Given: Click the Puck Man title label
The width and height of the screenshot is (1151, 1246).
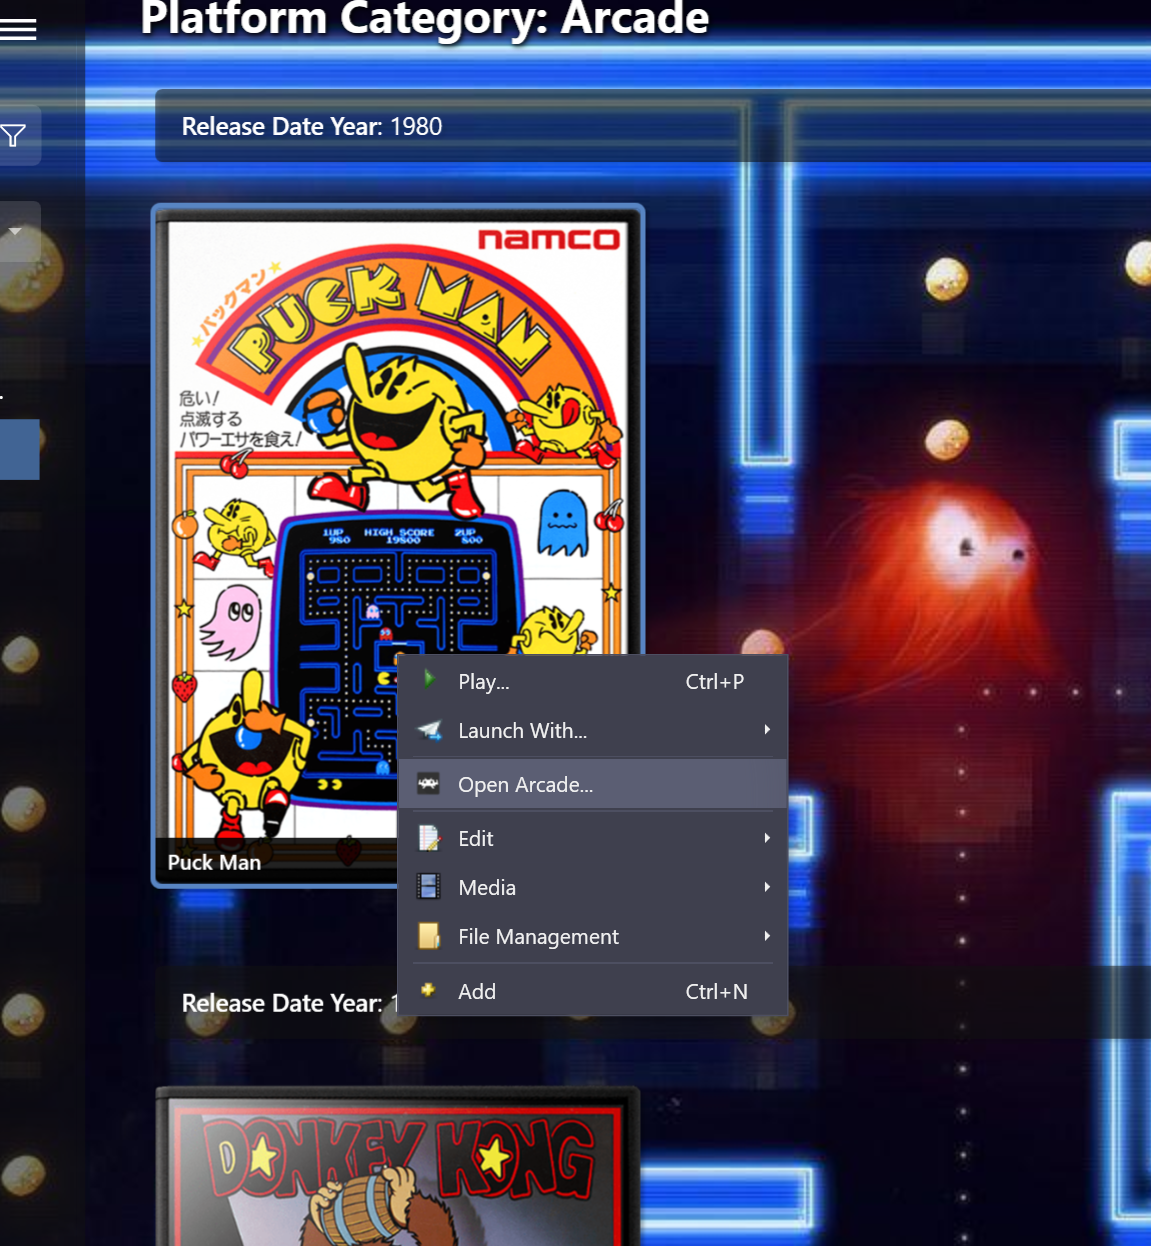Looking at the screenshot, I should (214, 862).
